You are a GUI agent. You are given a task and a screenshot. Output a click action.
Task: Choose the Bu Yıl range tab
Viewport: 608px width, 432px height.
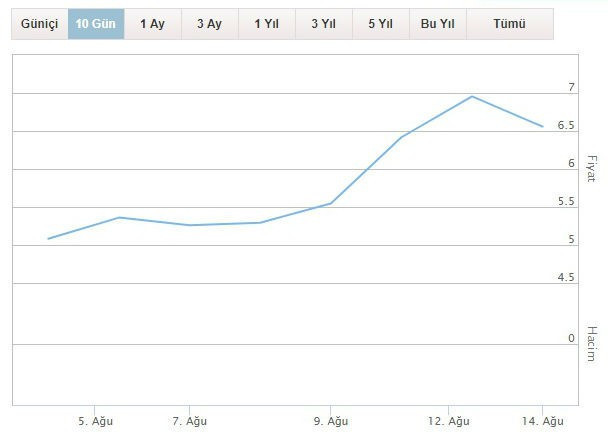pos(438,24)
